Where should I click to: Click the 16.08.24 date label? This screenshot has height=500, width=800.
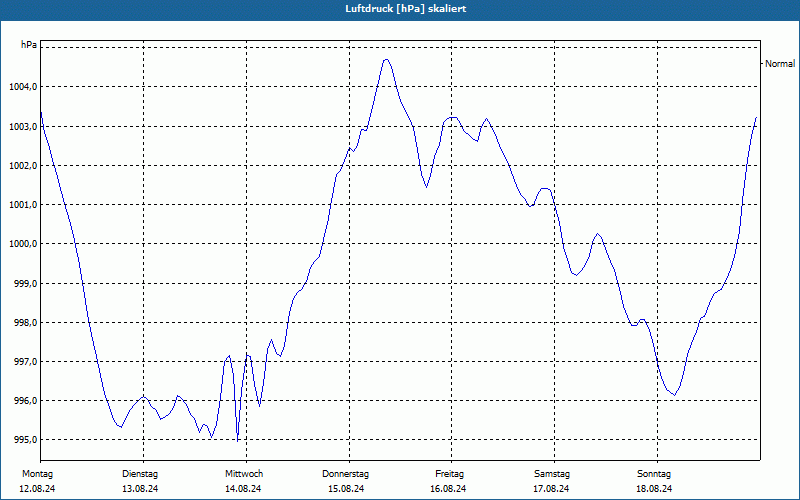click(x=448, y=489)
